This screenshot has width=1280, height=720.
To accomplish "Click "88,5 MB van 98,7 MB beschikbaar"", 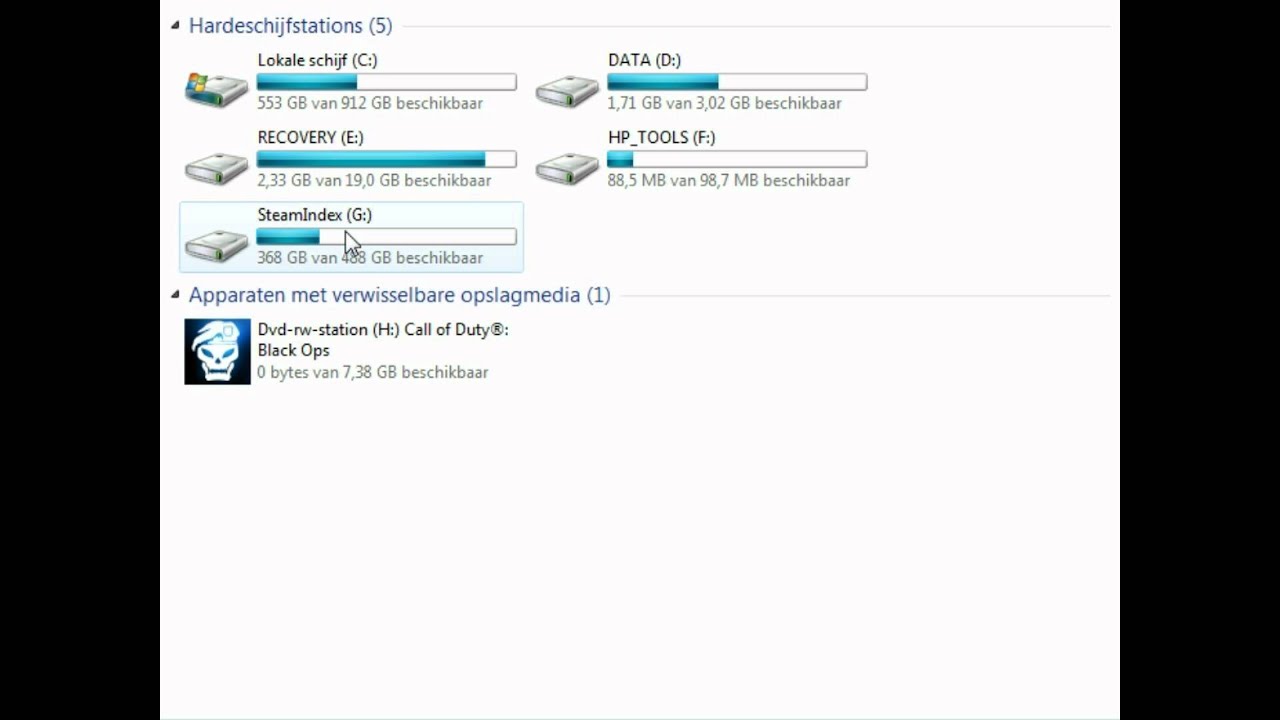I will point(729,180).
